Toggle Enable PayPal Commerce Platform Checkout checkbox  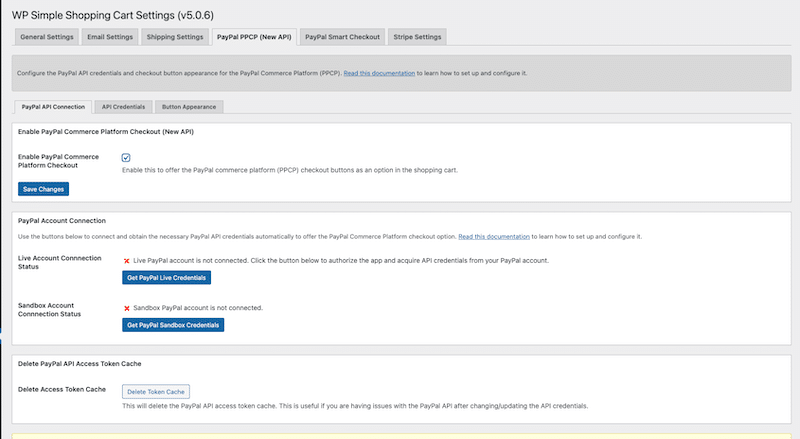[x=127, y=158]
